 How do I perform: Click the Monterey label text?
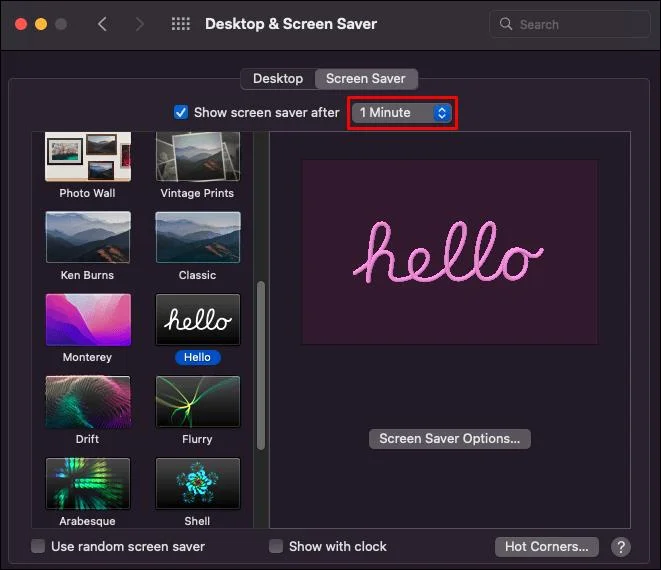[87, 357]
